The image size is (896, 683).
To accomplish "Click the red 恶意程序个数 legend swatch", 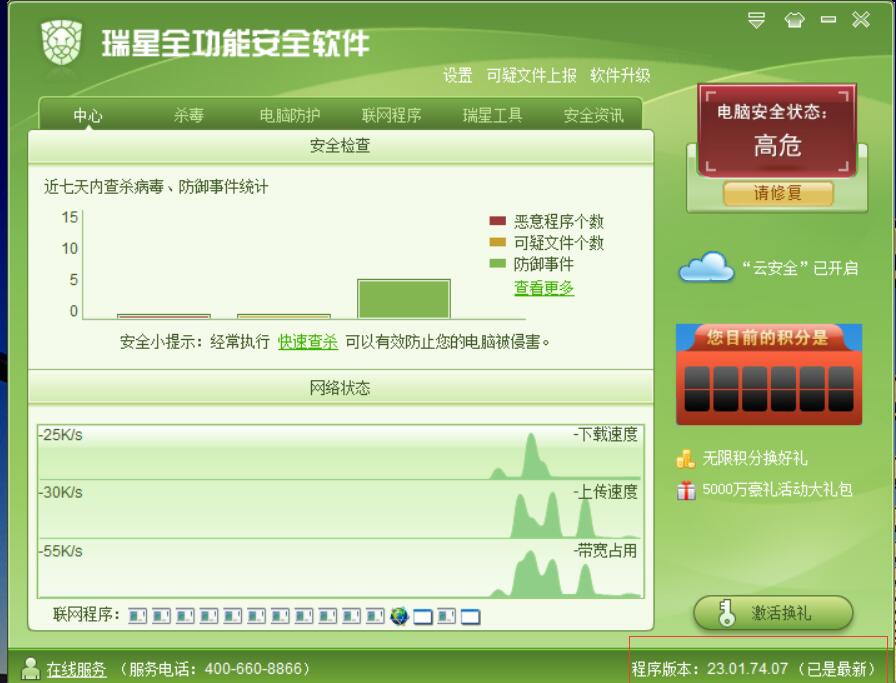I will [497, 221].
